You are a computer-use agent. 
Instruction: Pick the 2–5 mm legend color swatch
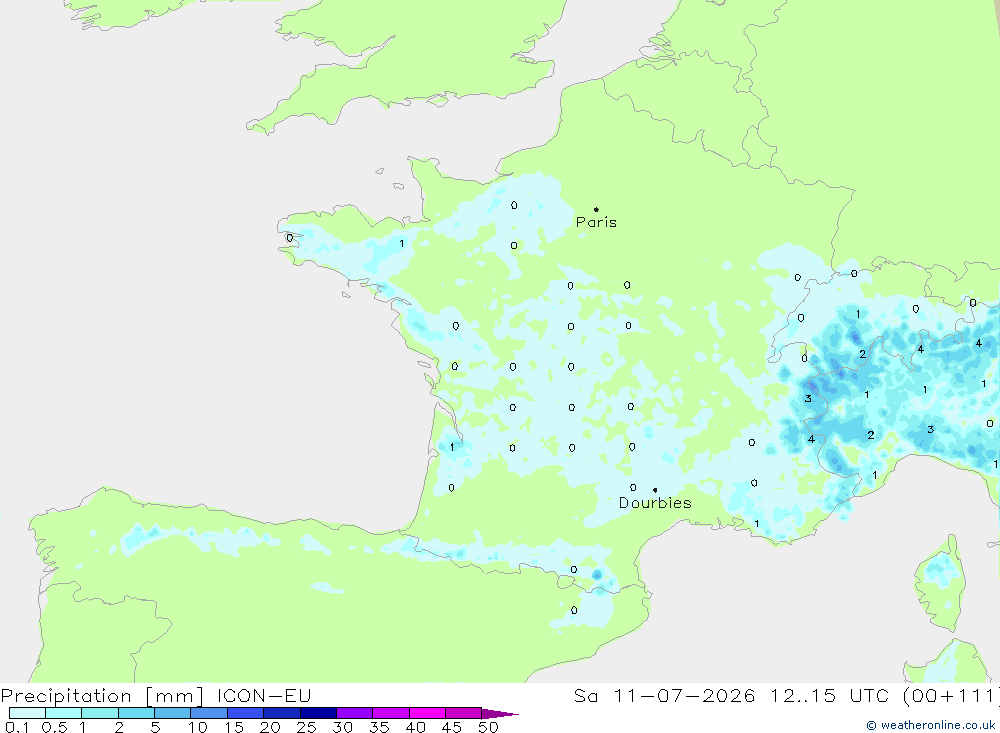[x=136, y=713]
